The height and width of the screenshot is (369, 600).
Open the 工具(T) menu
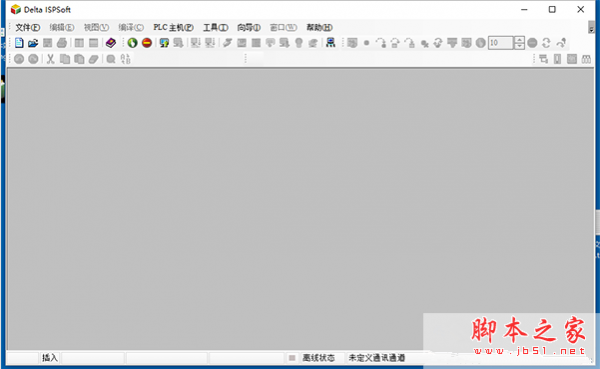click(215, 28)
